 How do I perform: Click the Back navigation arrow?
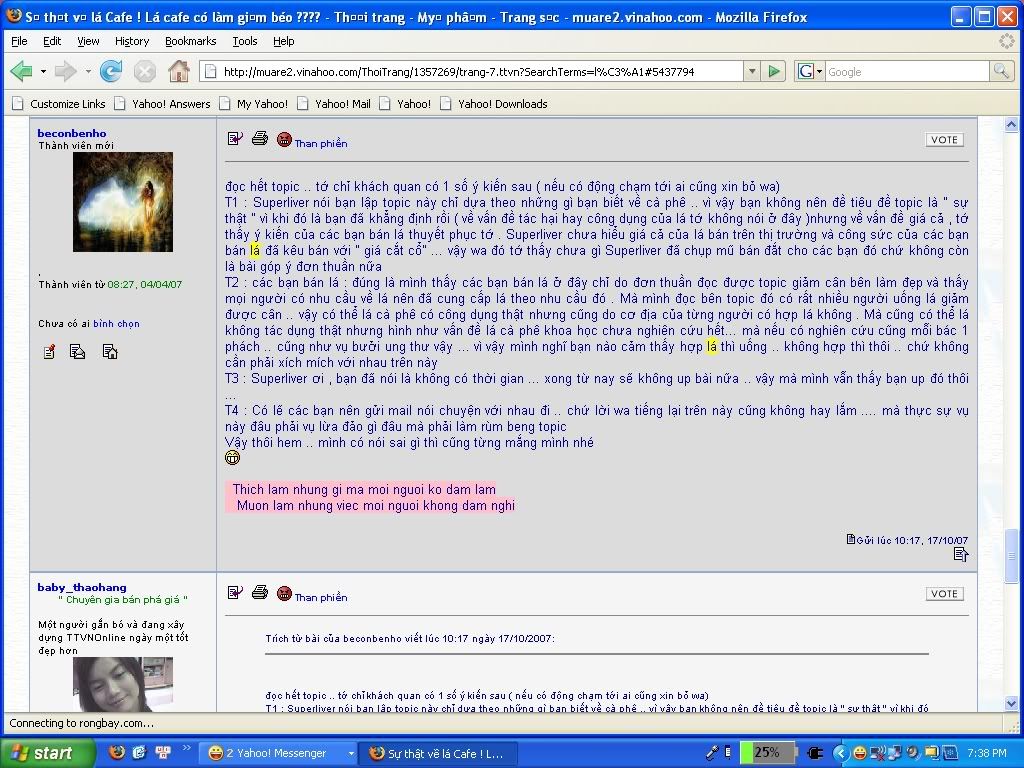pyautogui.click(x=21, y=71)
